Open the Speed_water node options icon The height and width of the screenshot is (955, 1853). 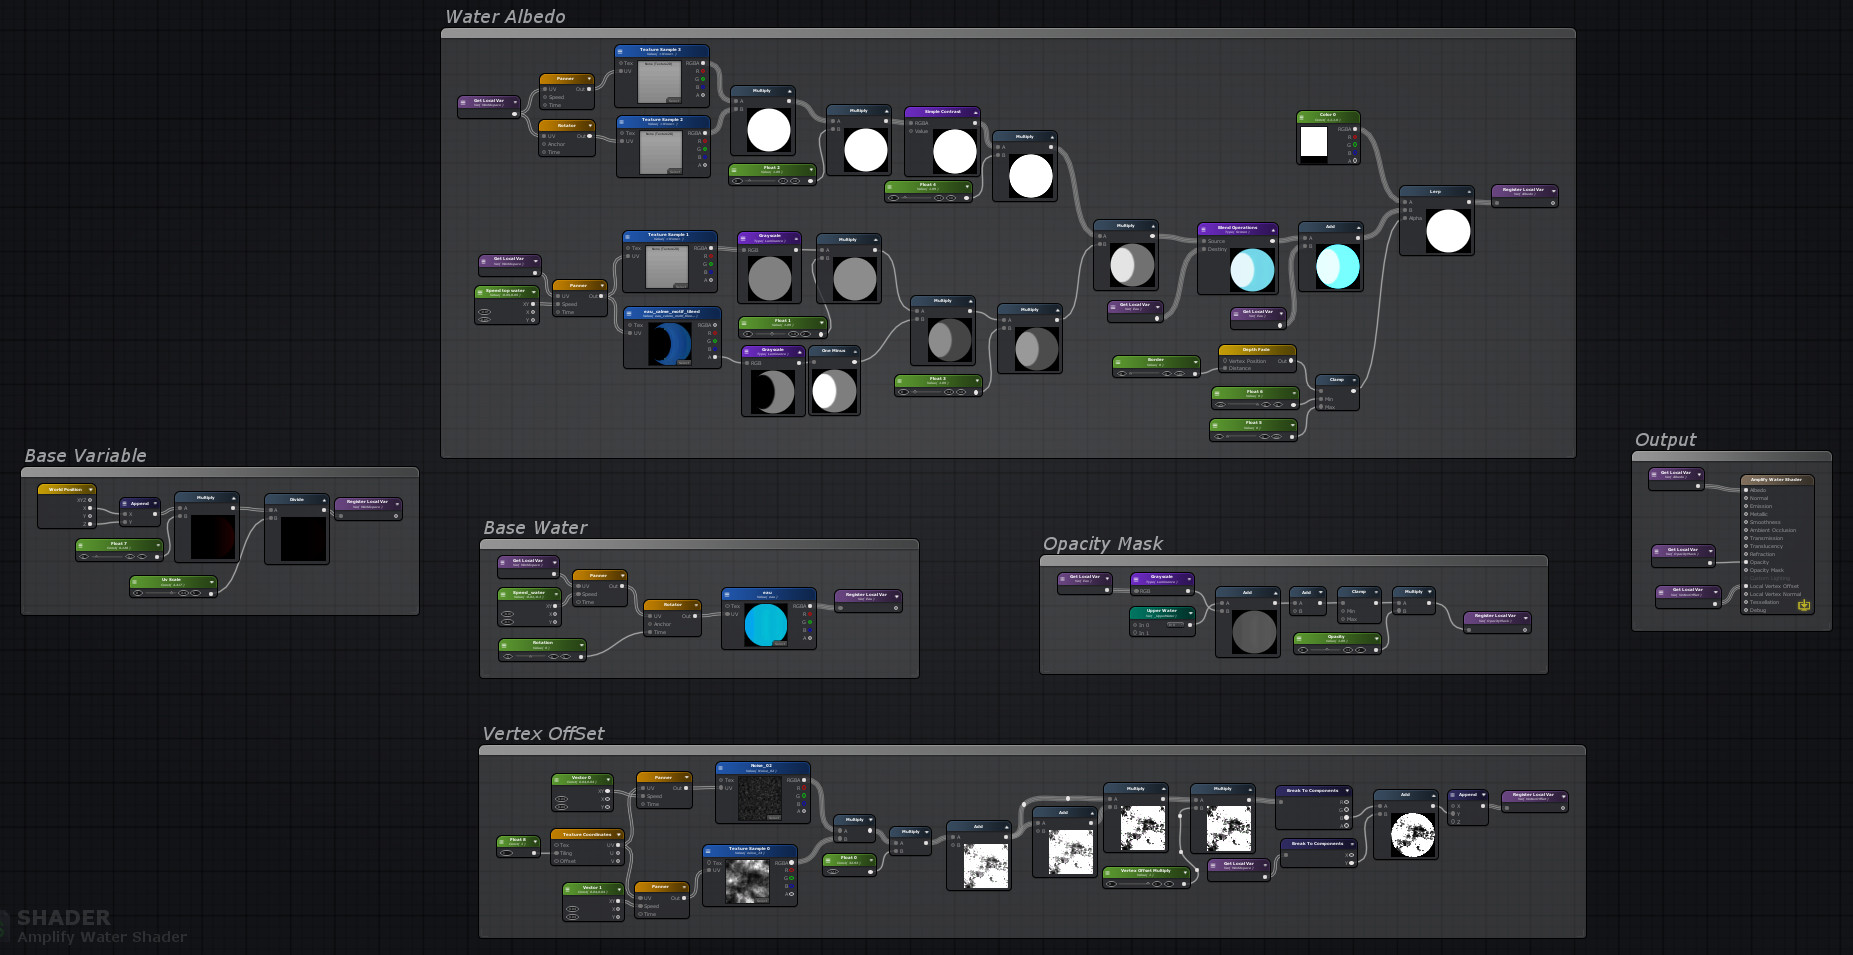pos(503,594)
